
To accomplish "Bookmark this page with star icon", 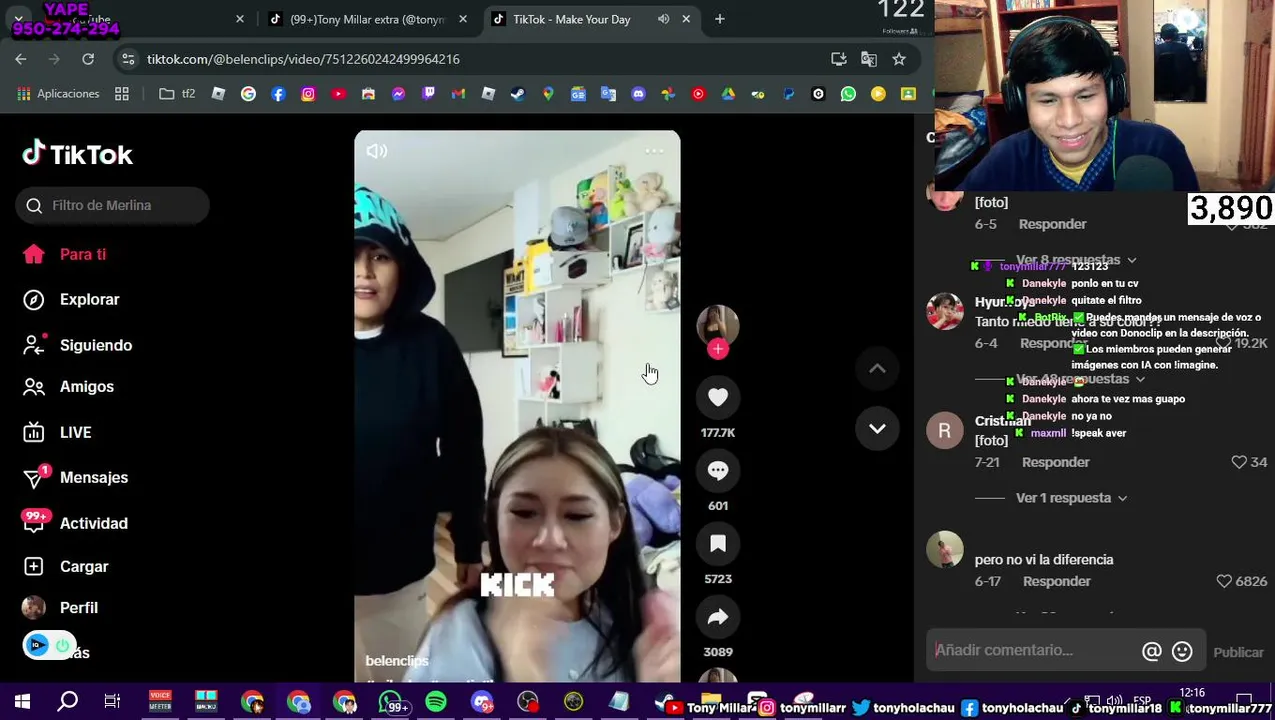I will click(899, 59).
